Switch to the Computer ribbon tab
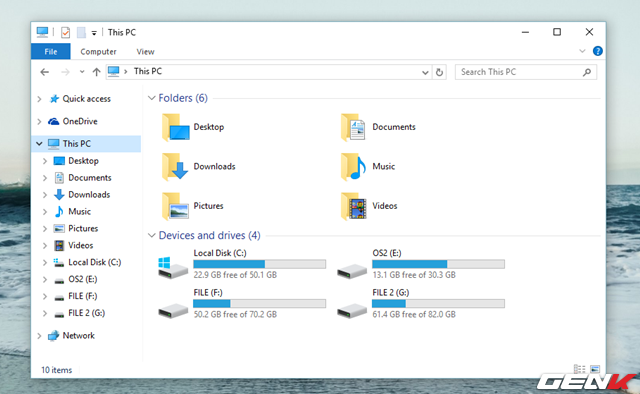640x394 pixels. 98,51
